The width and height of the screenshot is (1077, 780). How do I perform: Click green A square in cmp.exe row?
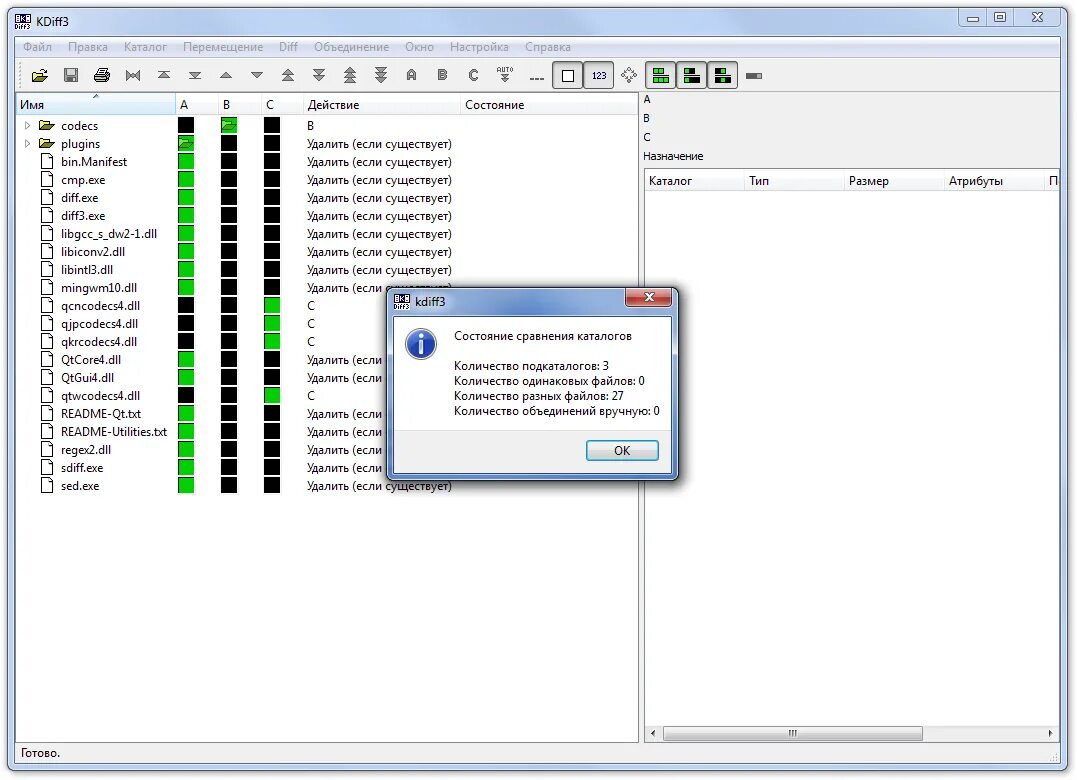coord(185,180)
